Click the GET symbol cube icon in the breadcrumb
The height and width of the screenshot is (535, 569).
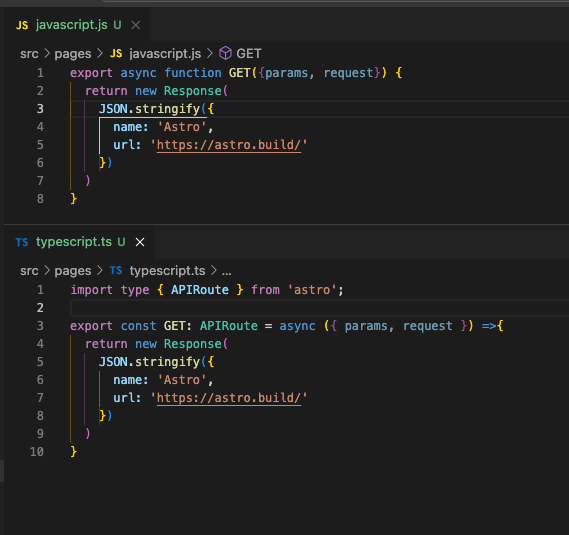225,53
